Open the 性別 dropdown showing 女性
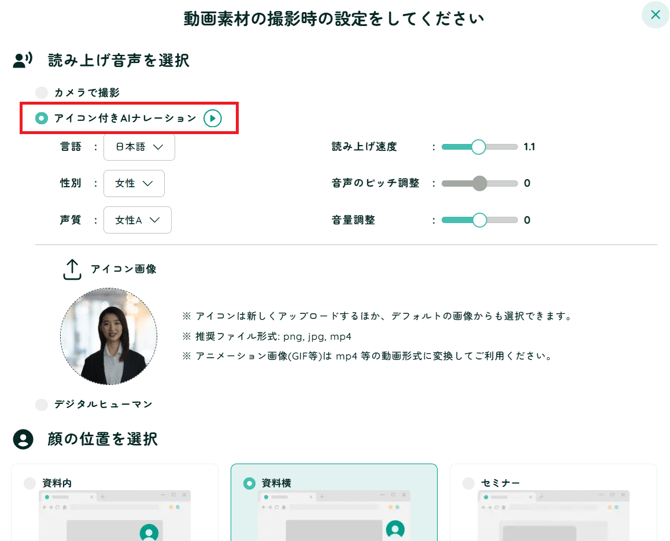The width and height of the screenshot is (670, 541). [134, 183]
